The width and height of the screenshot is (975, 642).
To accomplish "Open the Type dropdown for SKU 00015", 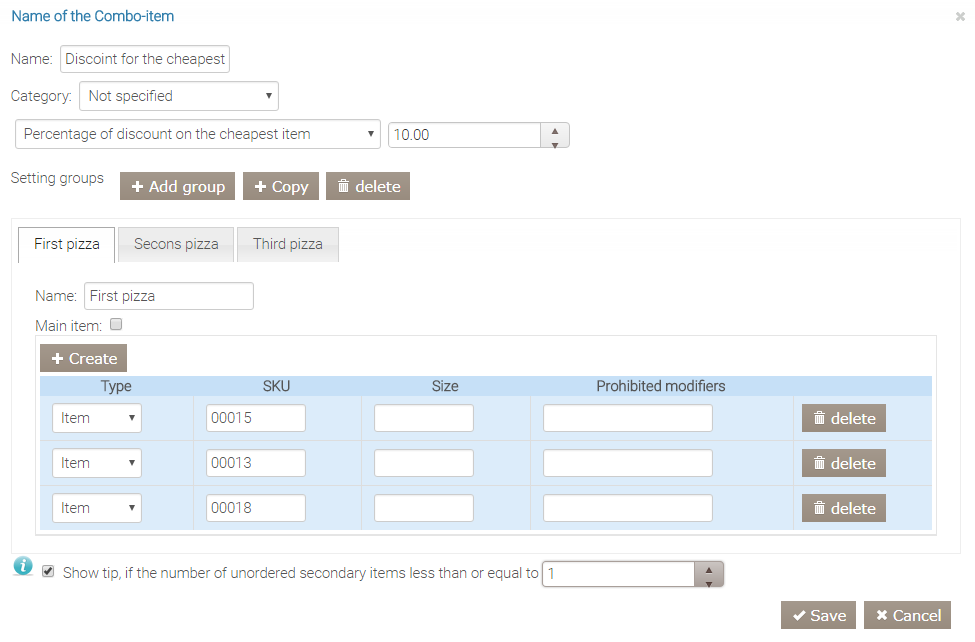I will pos(96,419).
